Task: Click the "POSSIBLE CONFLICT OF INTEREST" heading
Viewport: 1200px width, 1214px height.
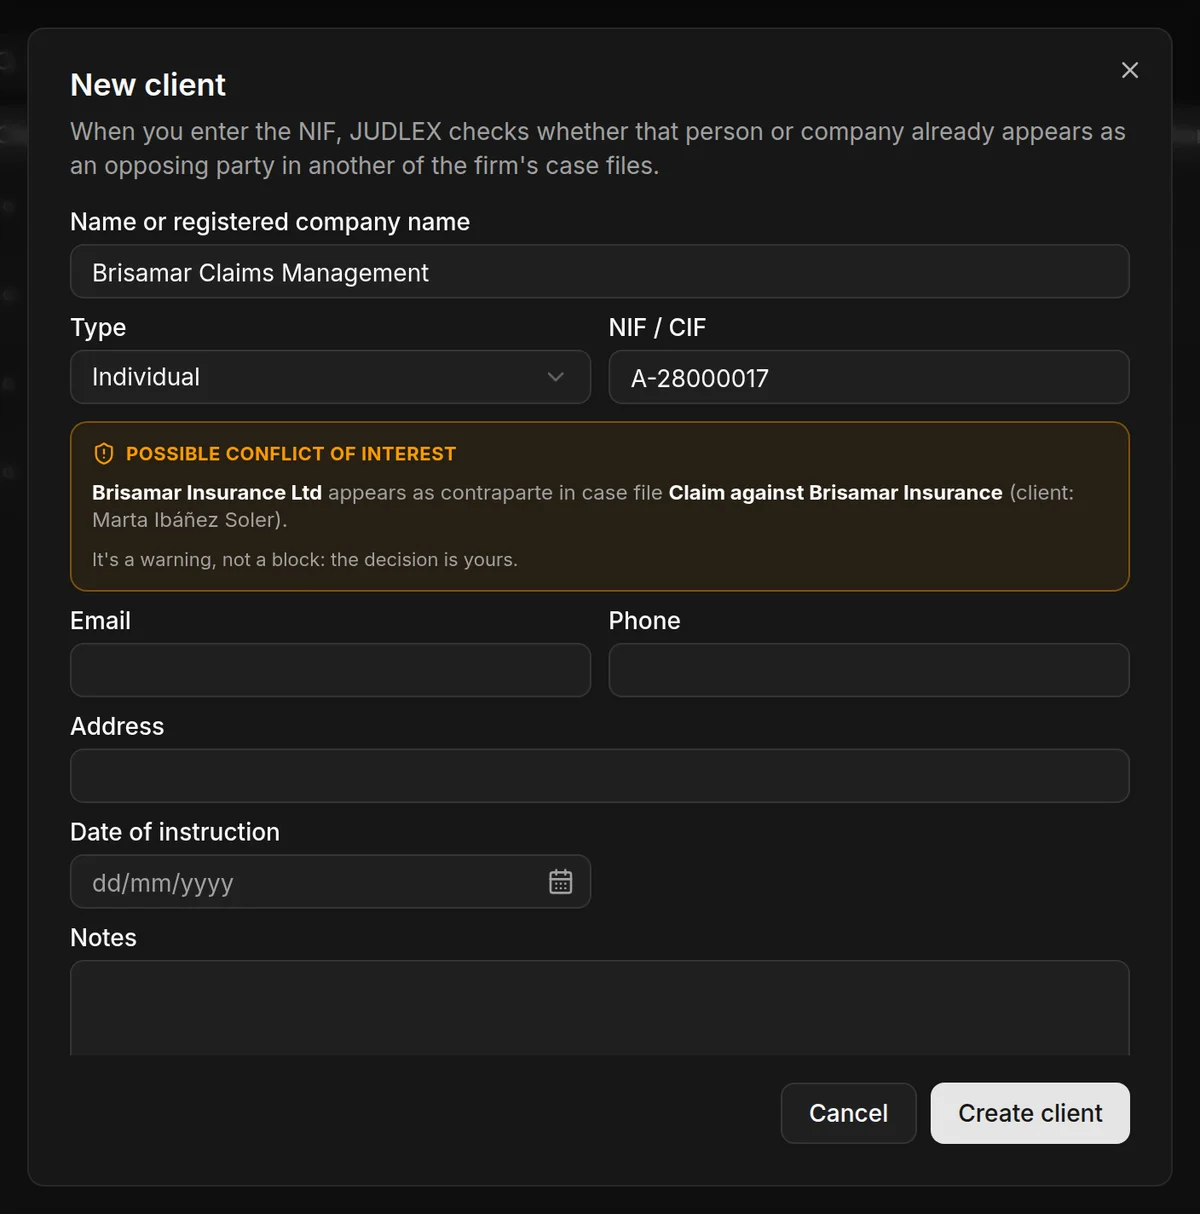Action: pyautogui.click(x=291, y=454)
